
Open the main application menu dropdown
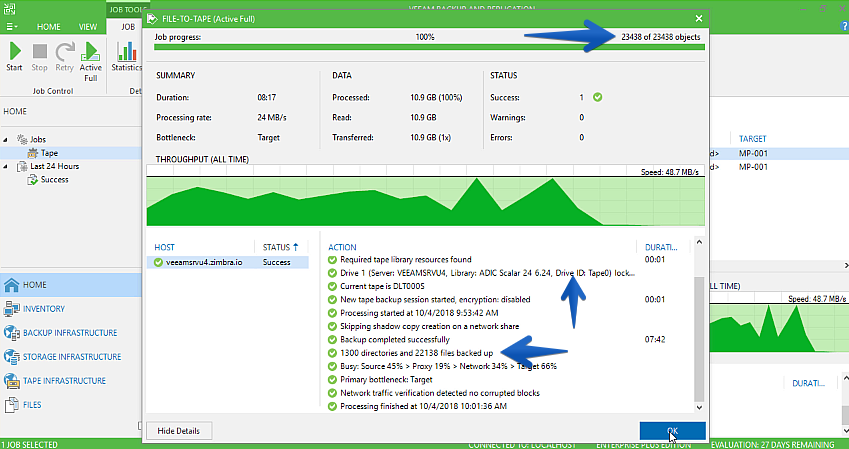point(12,27)
